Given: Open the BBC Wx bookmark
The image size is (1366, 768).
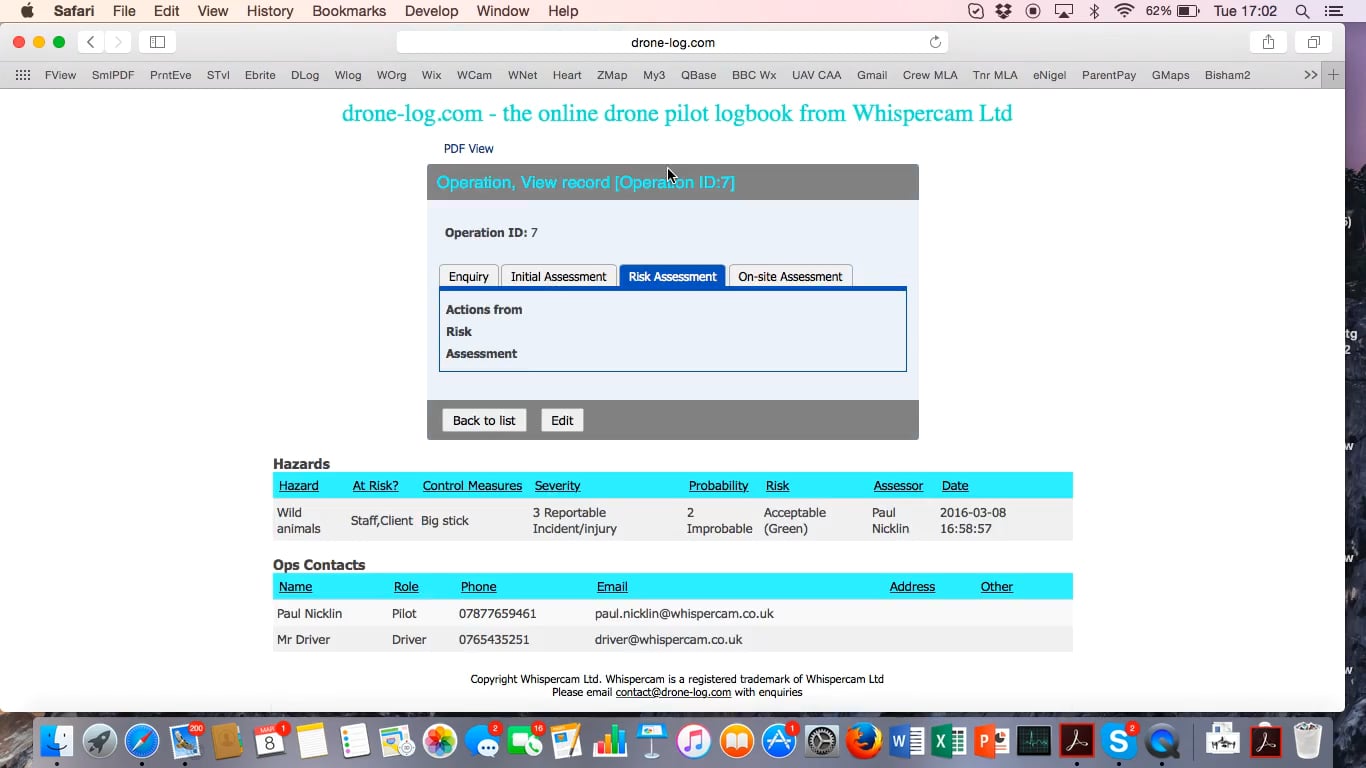Looking at the screenshot, I should (x=754, y=75).
